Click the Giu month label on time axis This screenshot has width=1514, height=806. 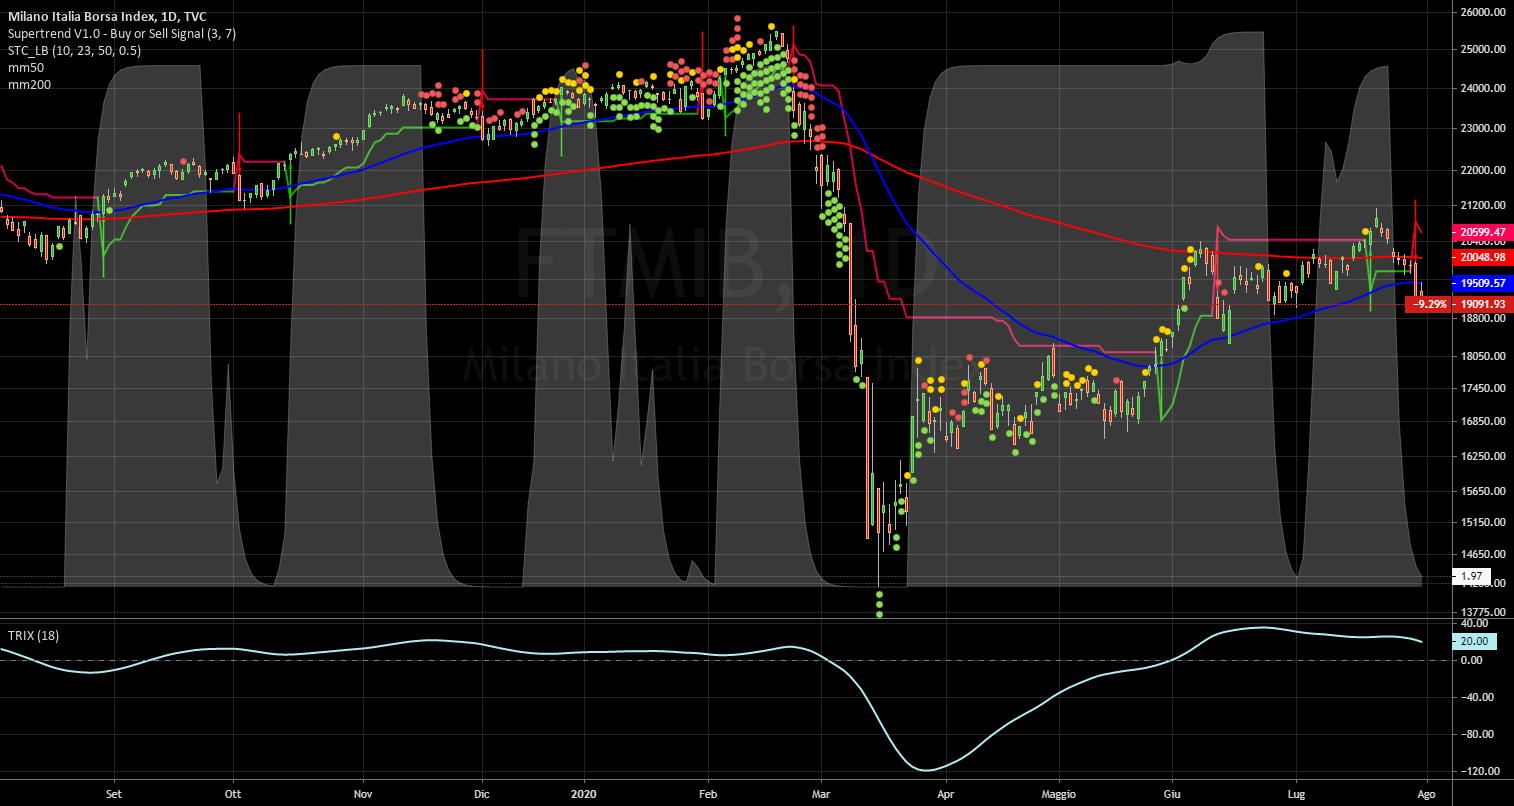[x=1172, y=793]
